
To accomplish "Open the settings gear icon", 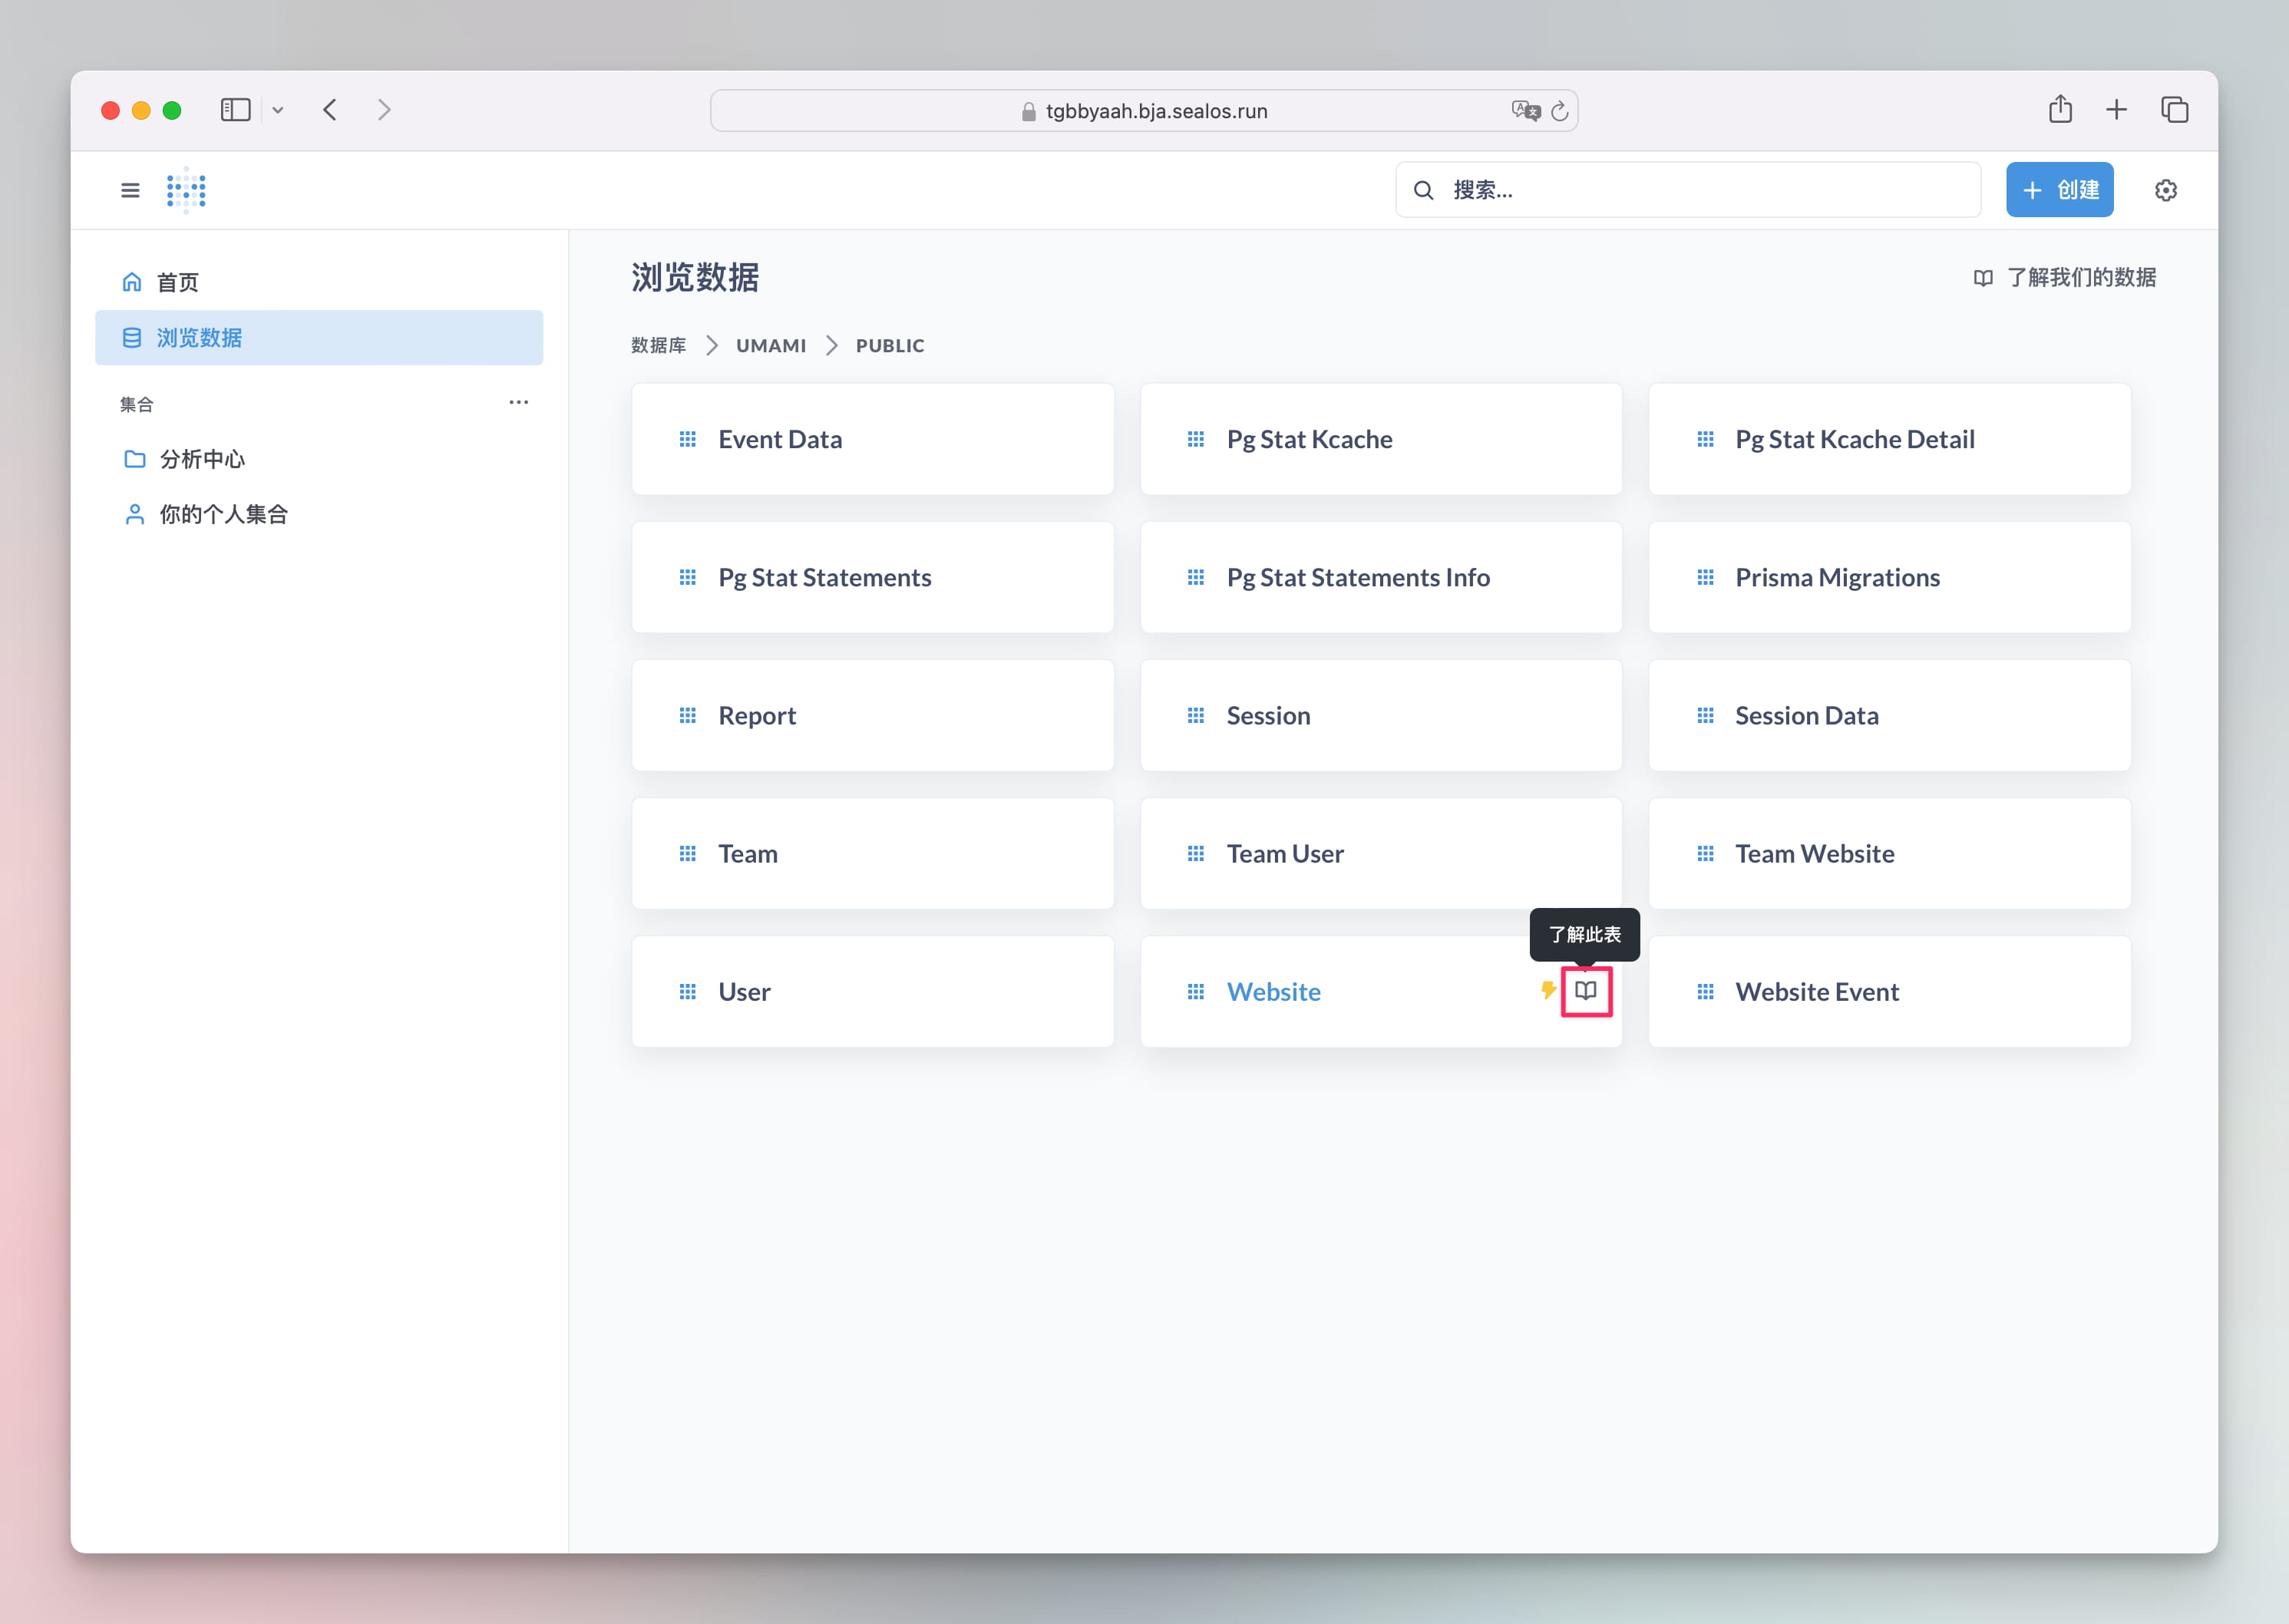I will (2165, 190).
